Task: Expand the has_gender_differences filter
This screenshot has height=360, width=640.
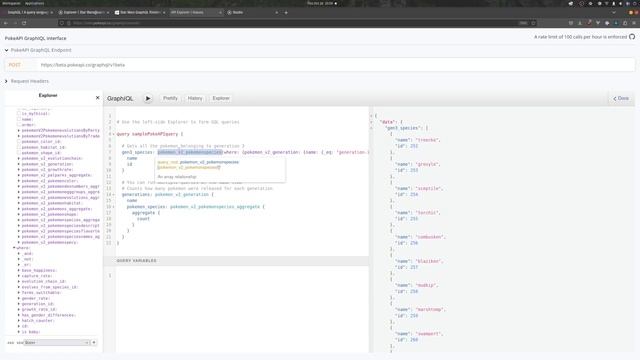Action: point(19,315)
